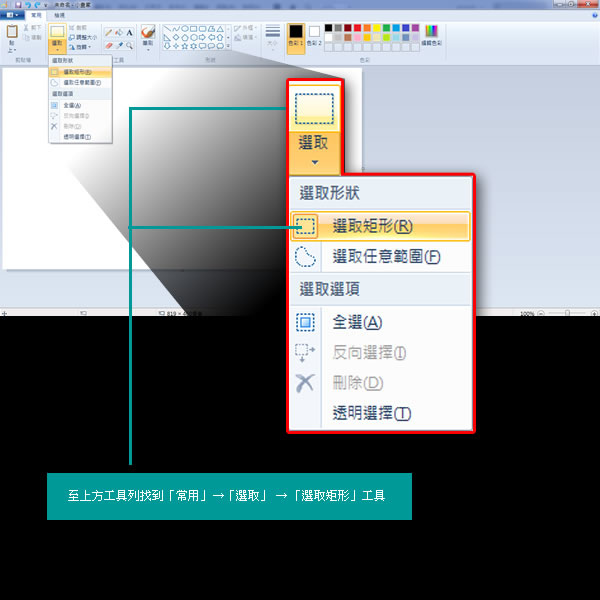The height and width of the screenshot is (600, 600).
Task: Pick the purple swatch in the color palette
Action: click(x=415, y=28)
